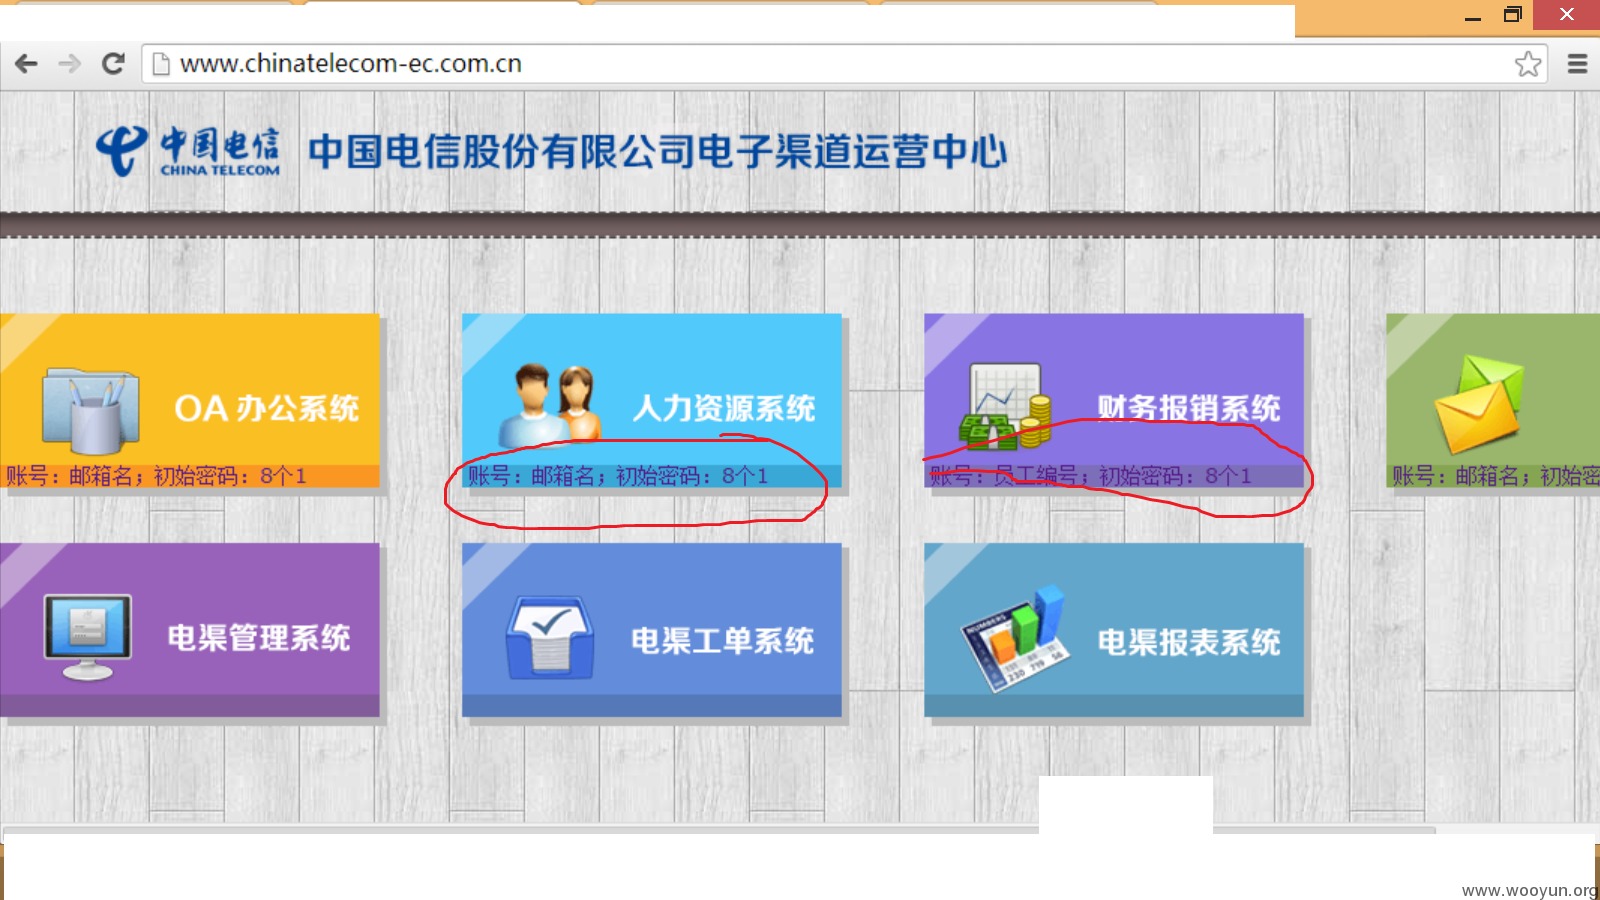
Task: Click the browser forward arrow
Action: [69, 64]
